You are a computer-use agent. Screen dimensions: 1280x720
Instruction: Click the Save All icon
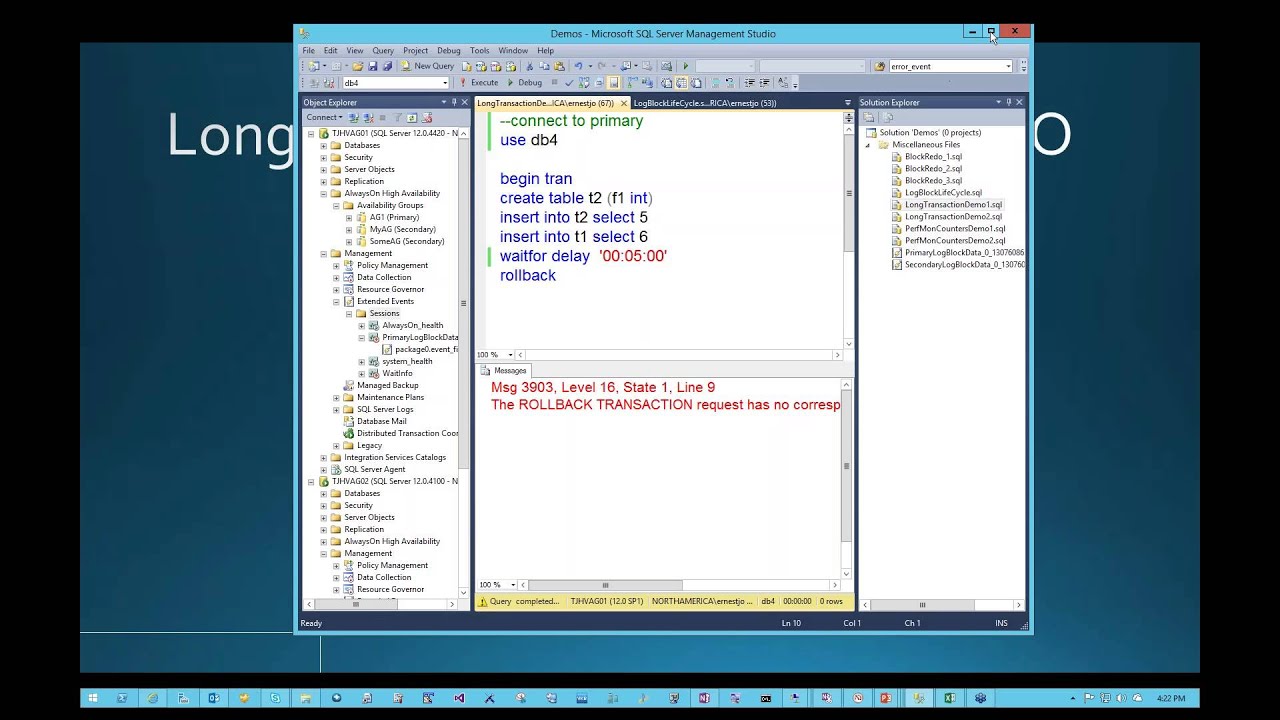386,66
